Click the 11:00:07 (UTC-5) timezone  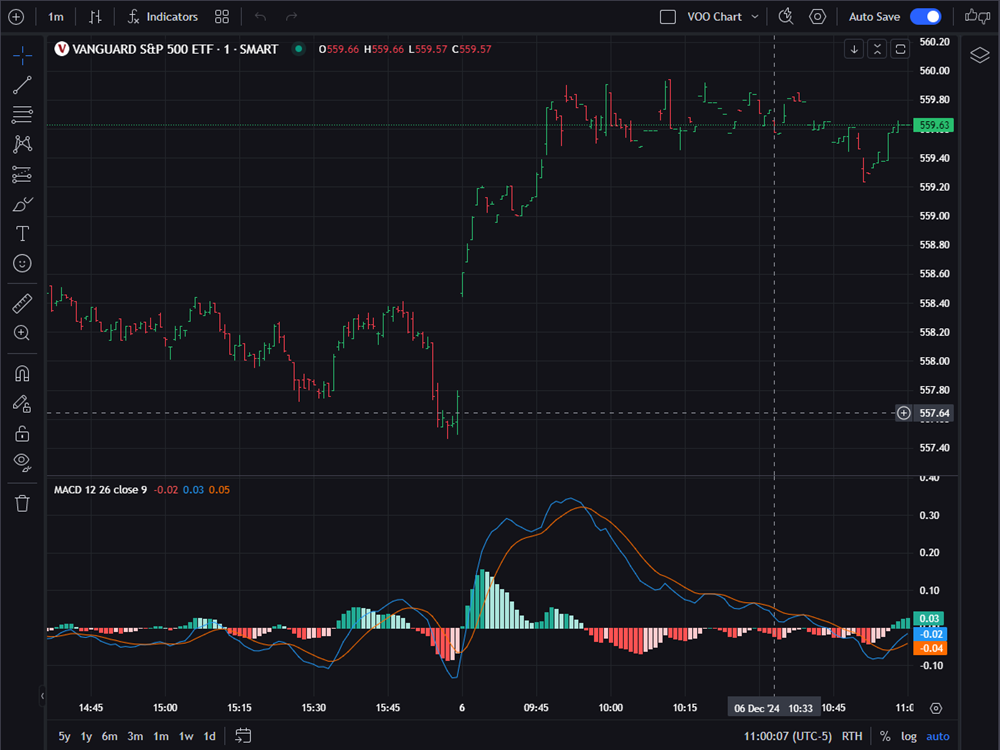(788, 736)
